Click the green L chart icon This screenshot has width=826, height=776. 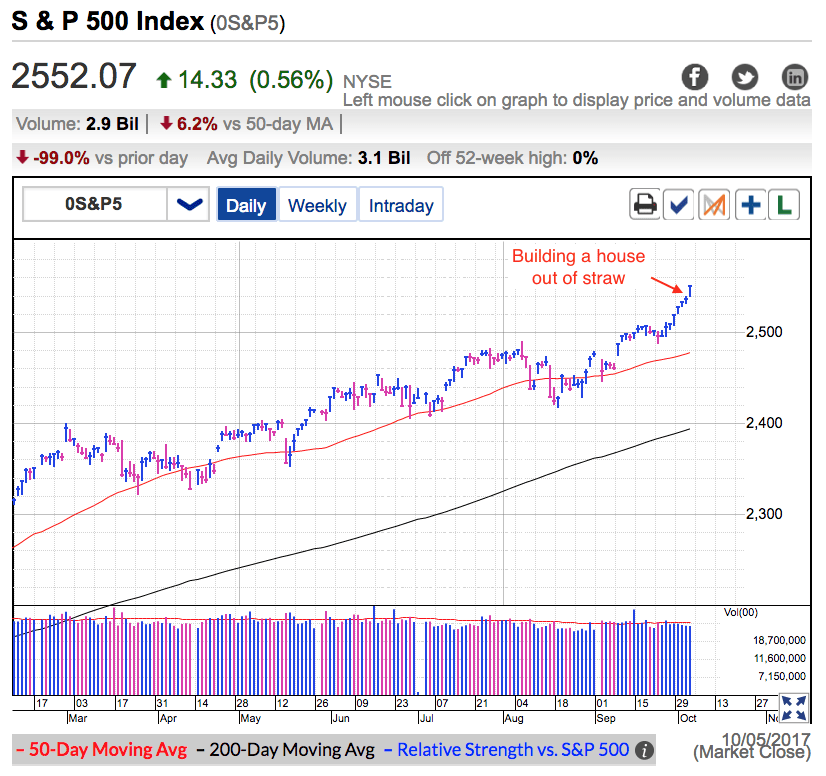(x=784, y=204)
